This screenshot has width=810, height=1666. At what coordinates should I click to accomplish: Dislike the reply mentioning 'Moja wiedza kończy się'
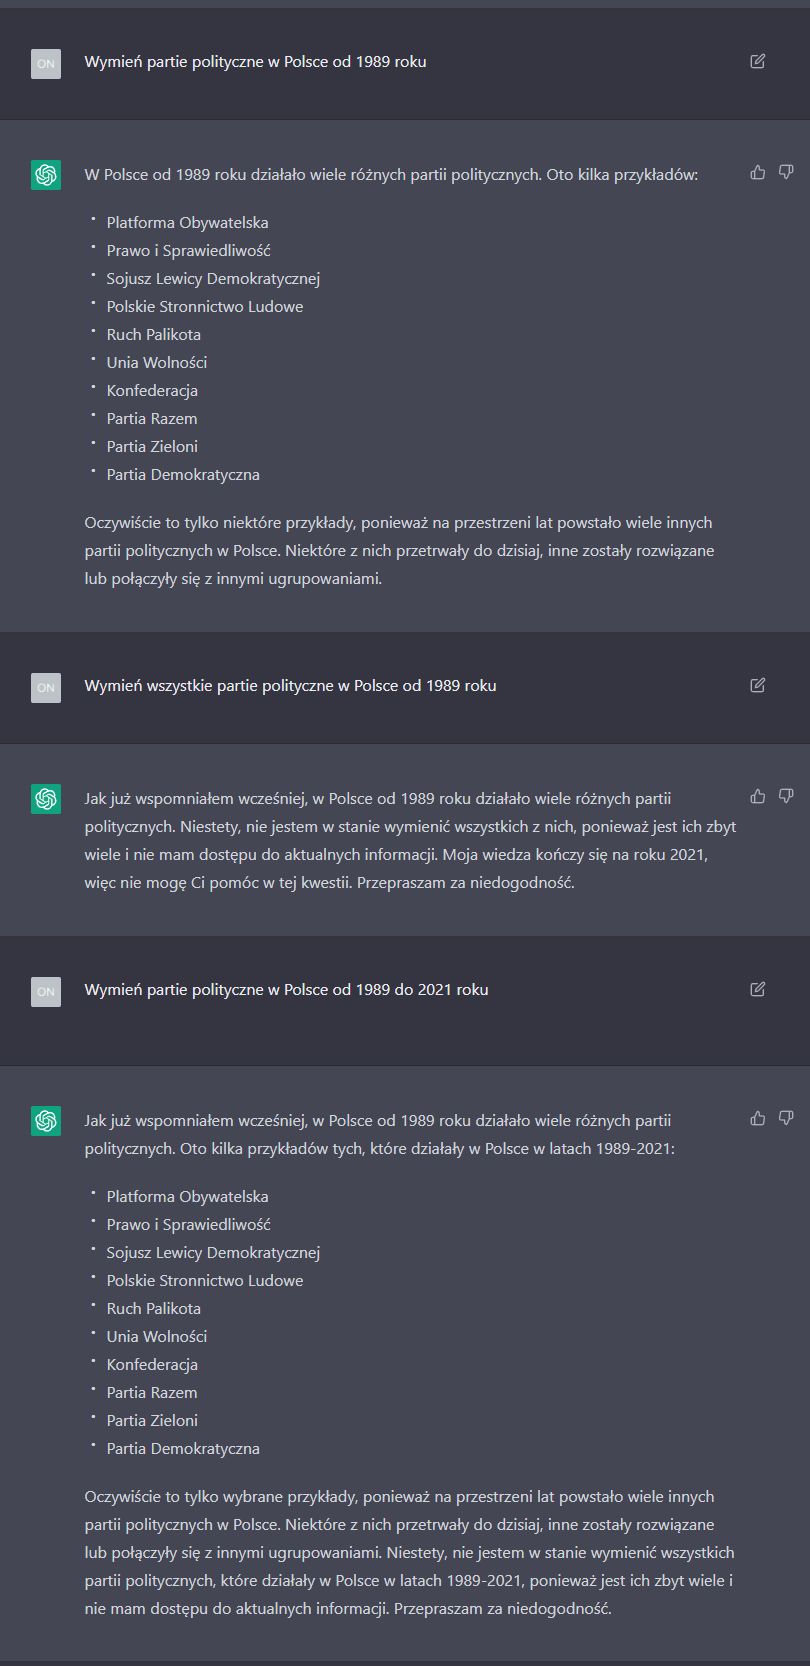click(786, 796)
